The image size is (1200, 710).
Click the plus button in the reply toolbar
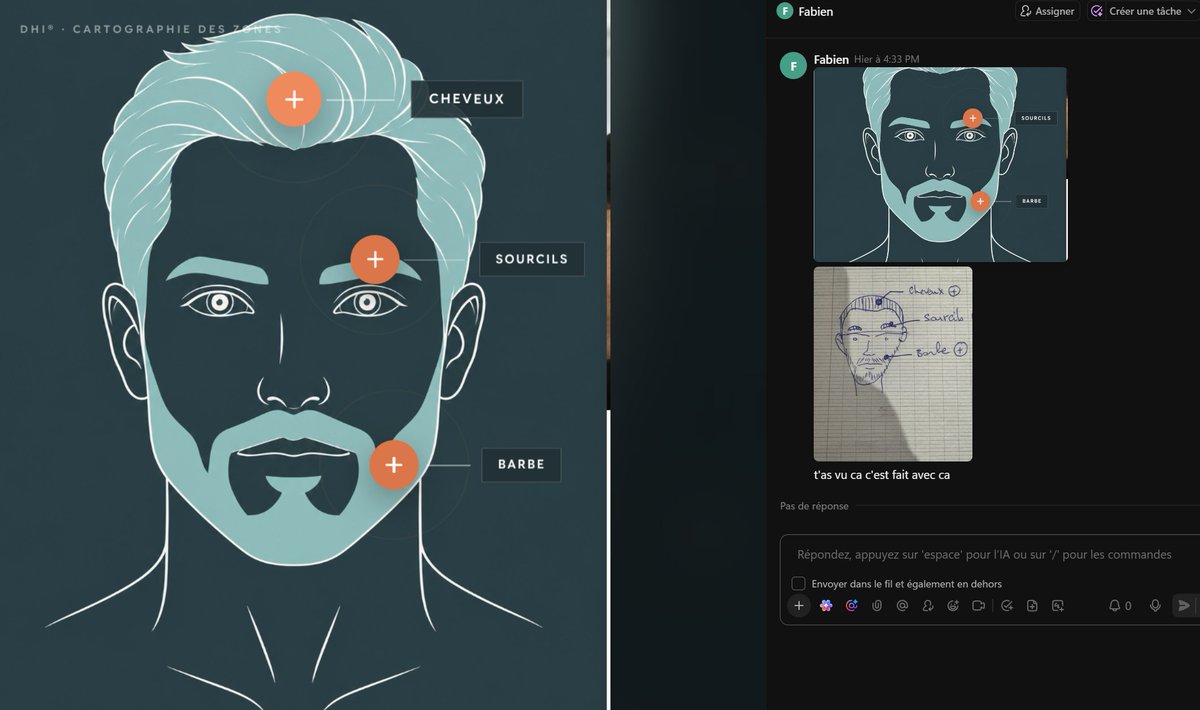(798, 605)
